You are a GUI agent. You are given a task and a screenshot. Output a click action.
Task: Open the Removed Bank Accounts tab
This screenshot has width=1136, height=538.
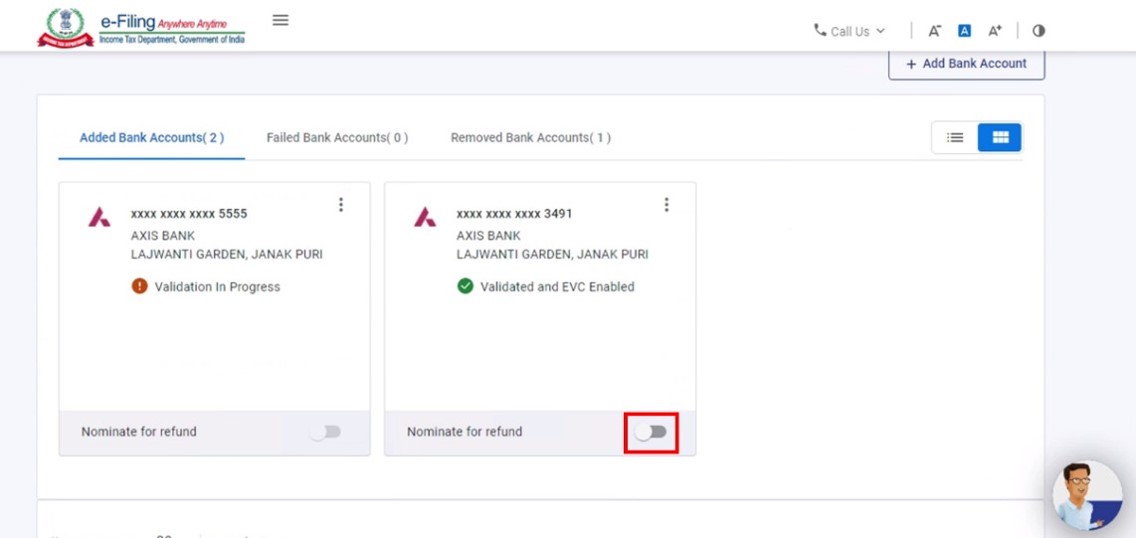point(530,138)
